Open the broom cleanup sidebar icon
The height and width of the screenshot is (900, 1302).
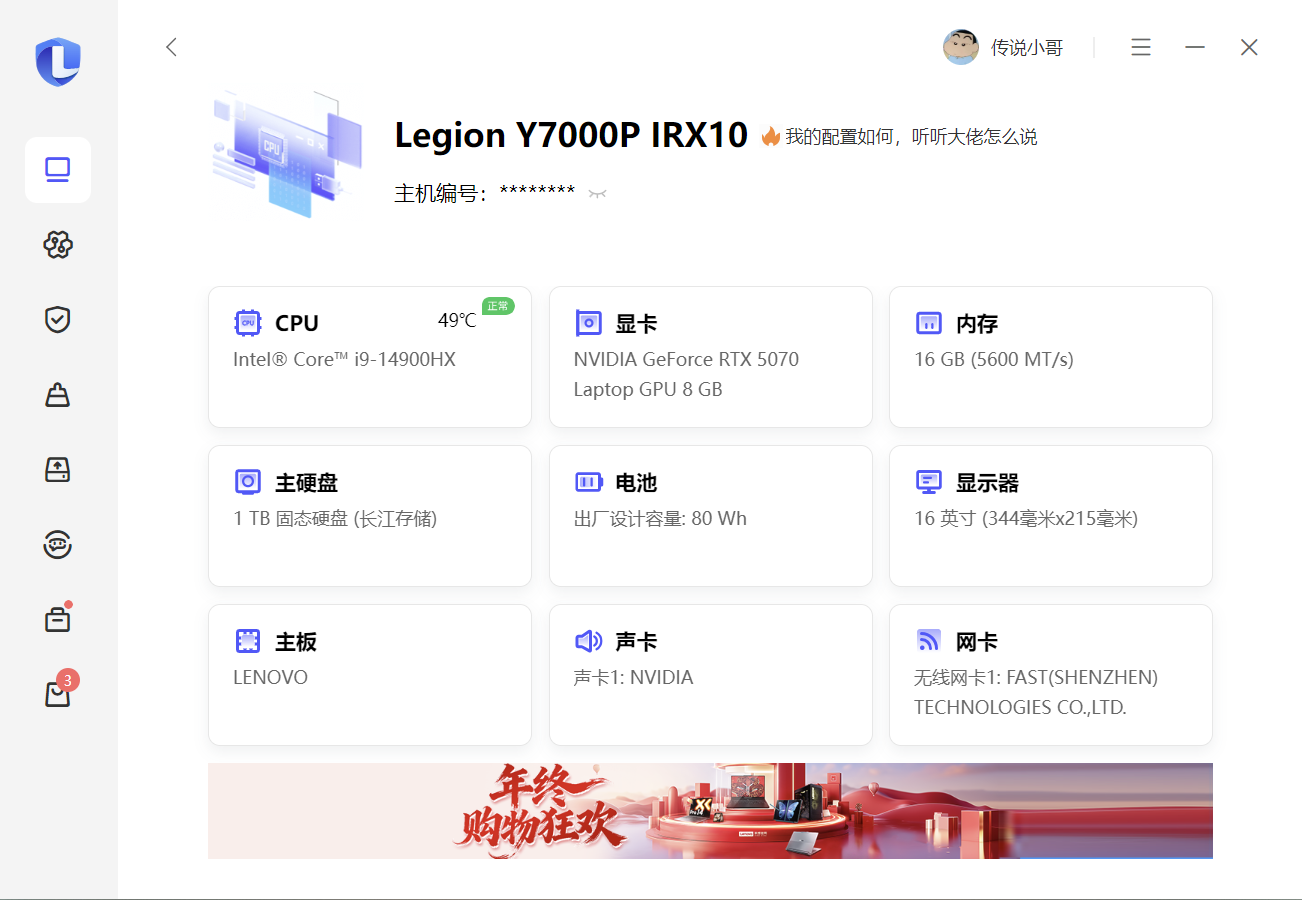click(x=58, y=395)
